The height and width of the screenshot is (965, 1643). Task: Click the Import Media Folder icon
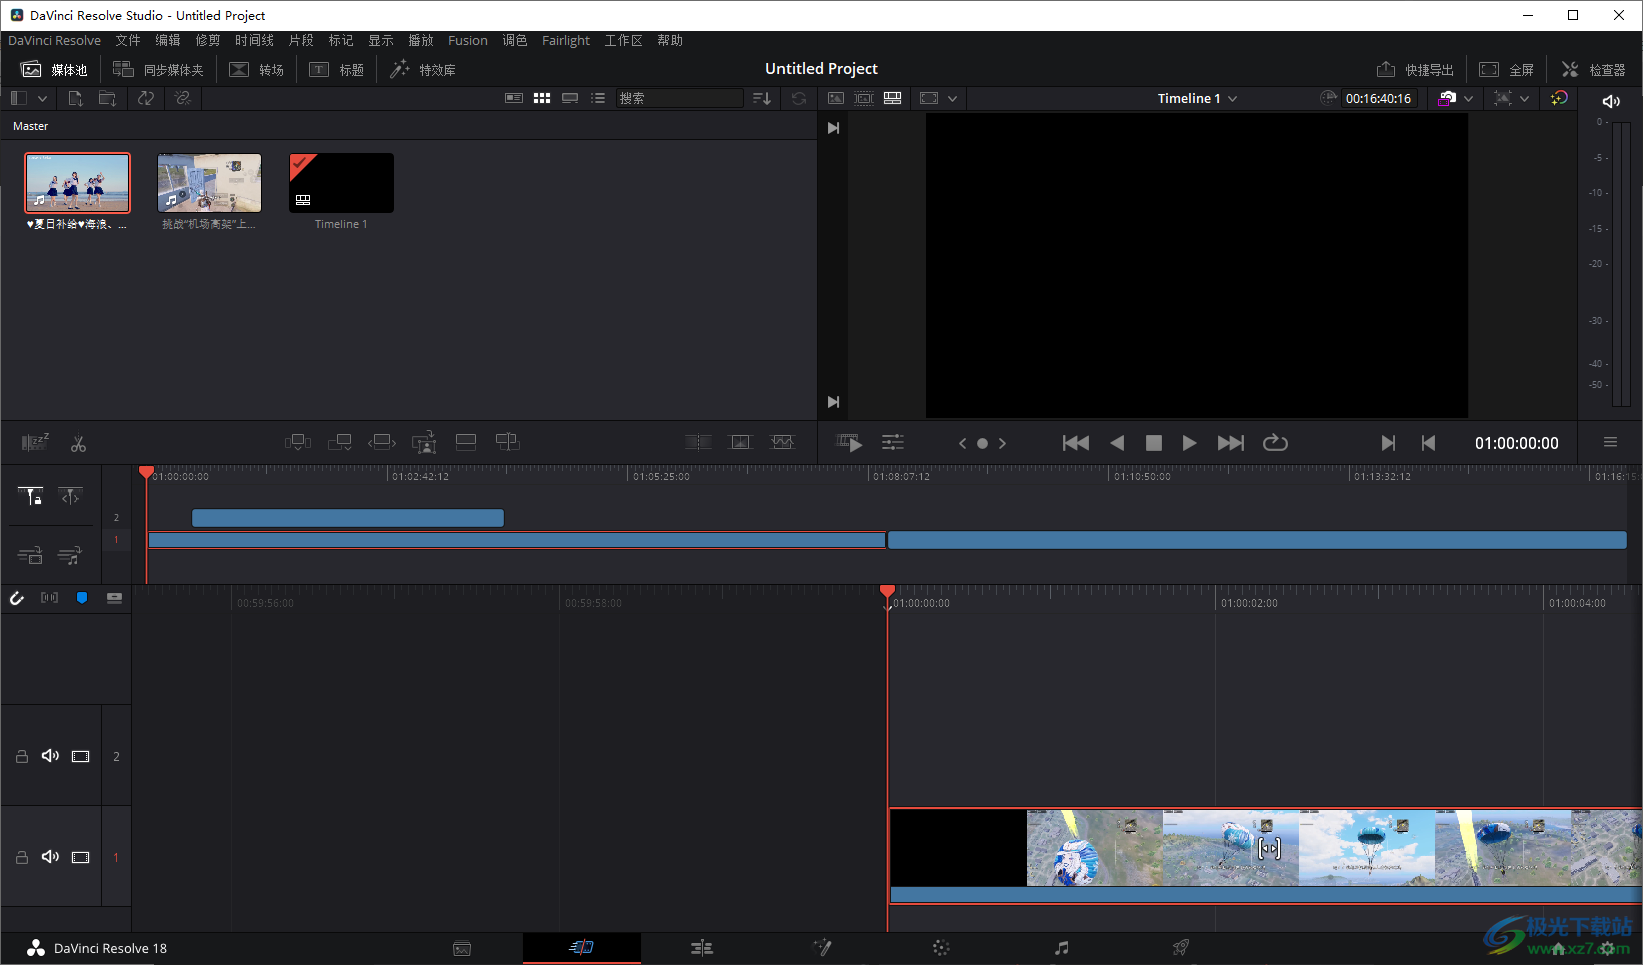[x=107, y=98]
